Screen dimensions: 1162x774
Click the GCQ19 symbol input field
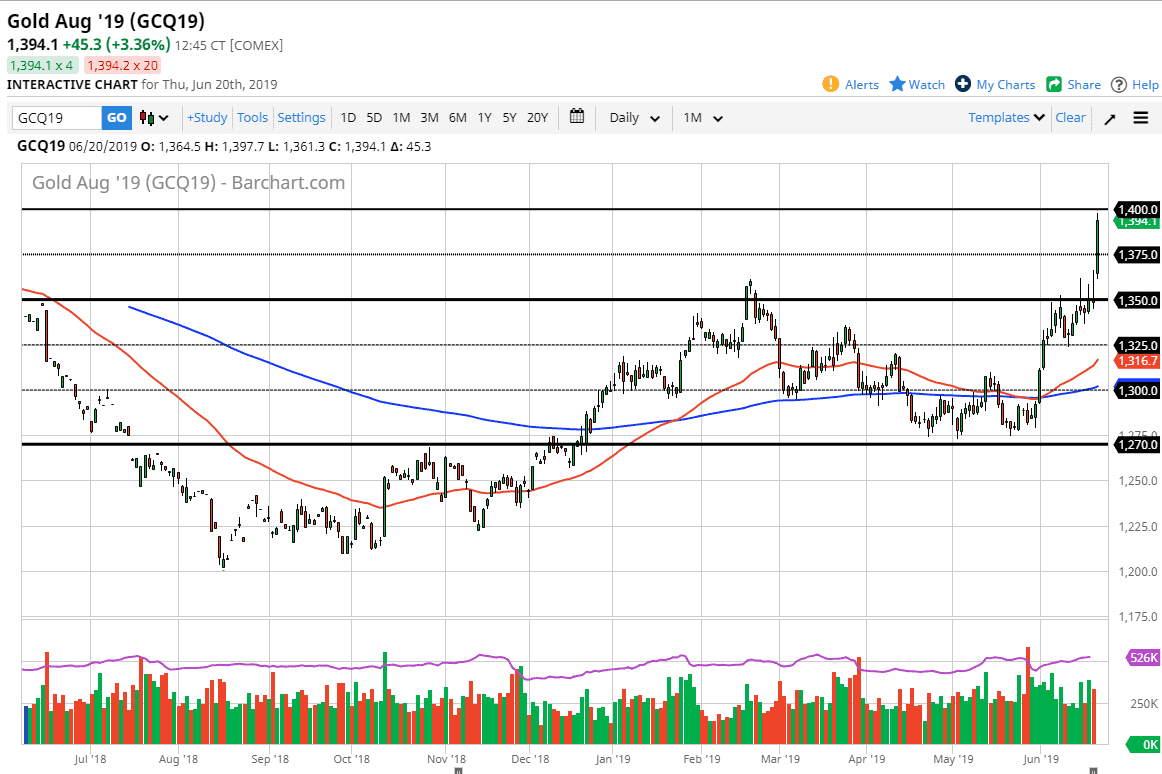click(57, 118)
